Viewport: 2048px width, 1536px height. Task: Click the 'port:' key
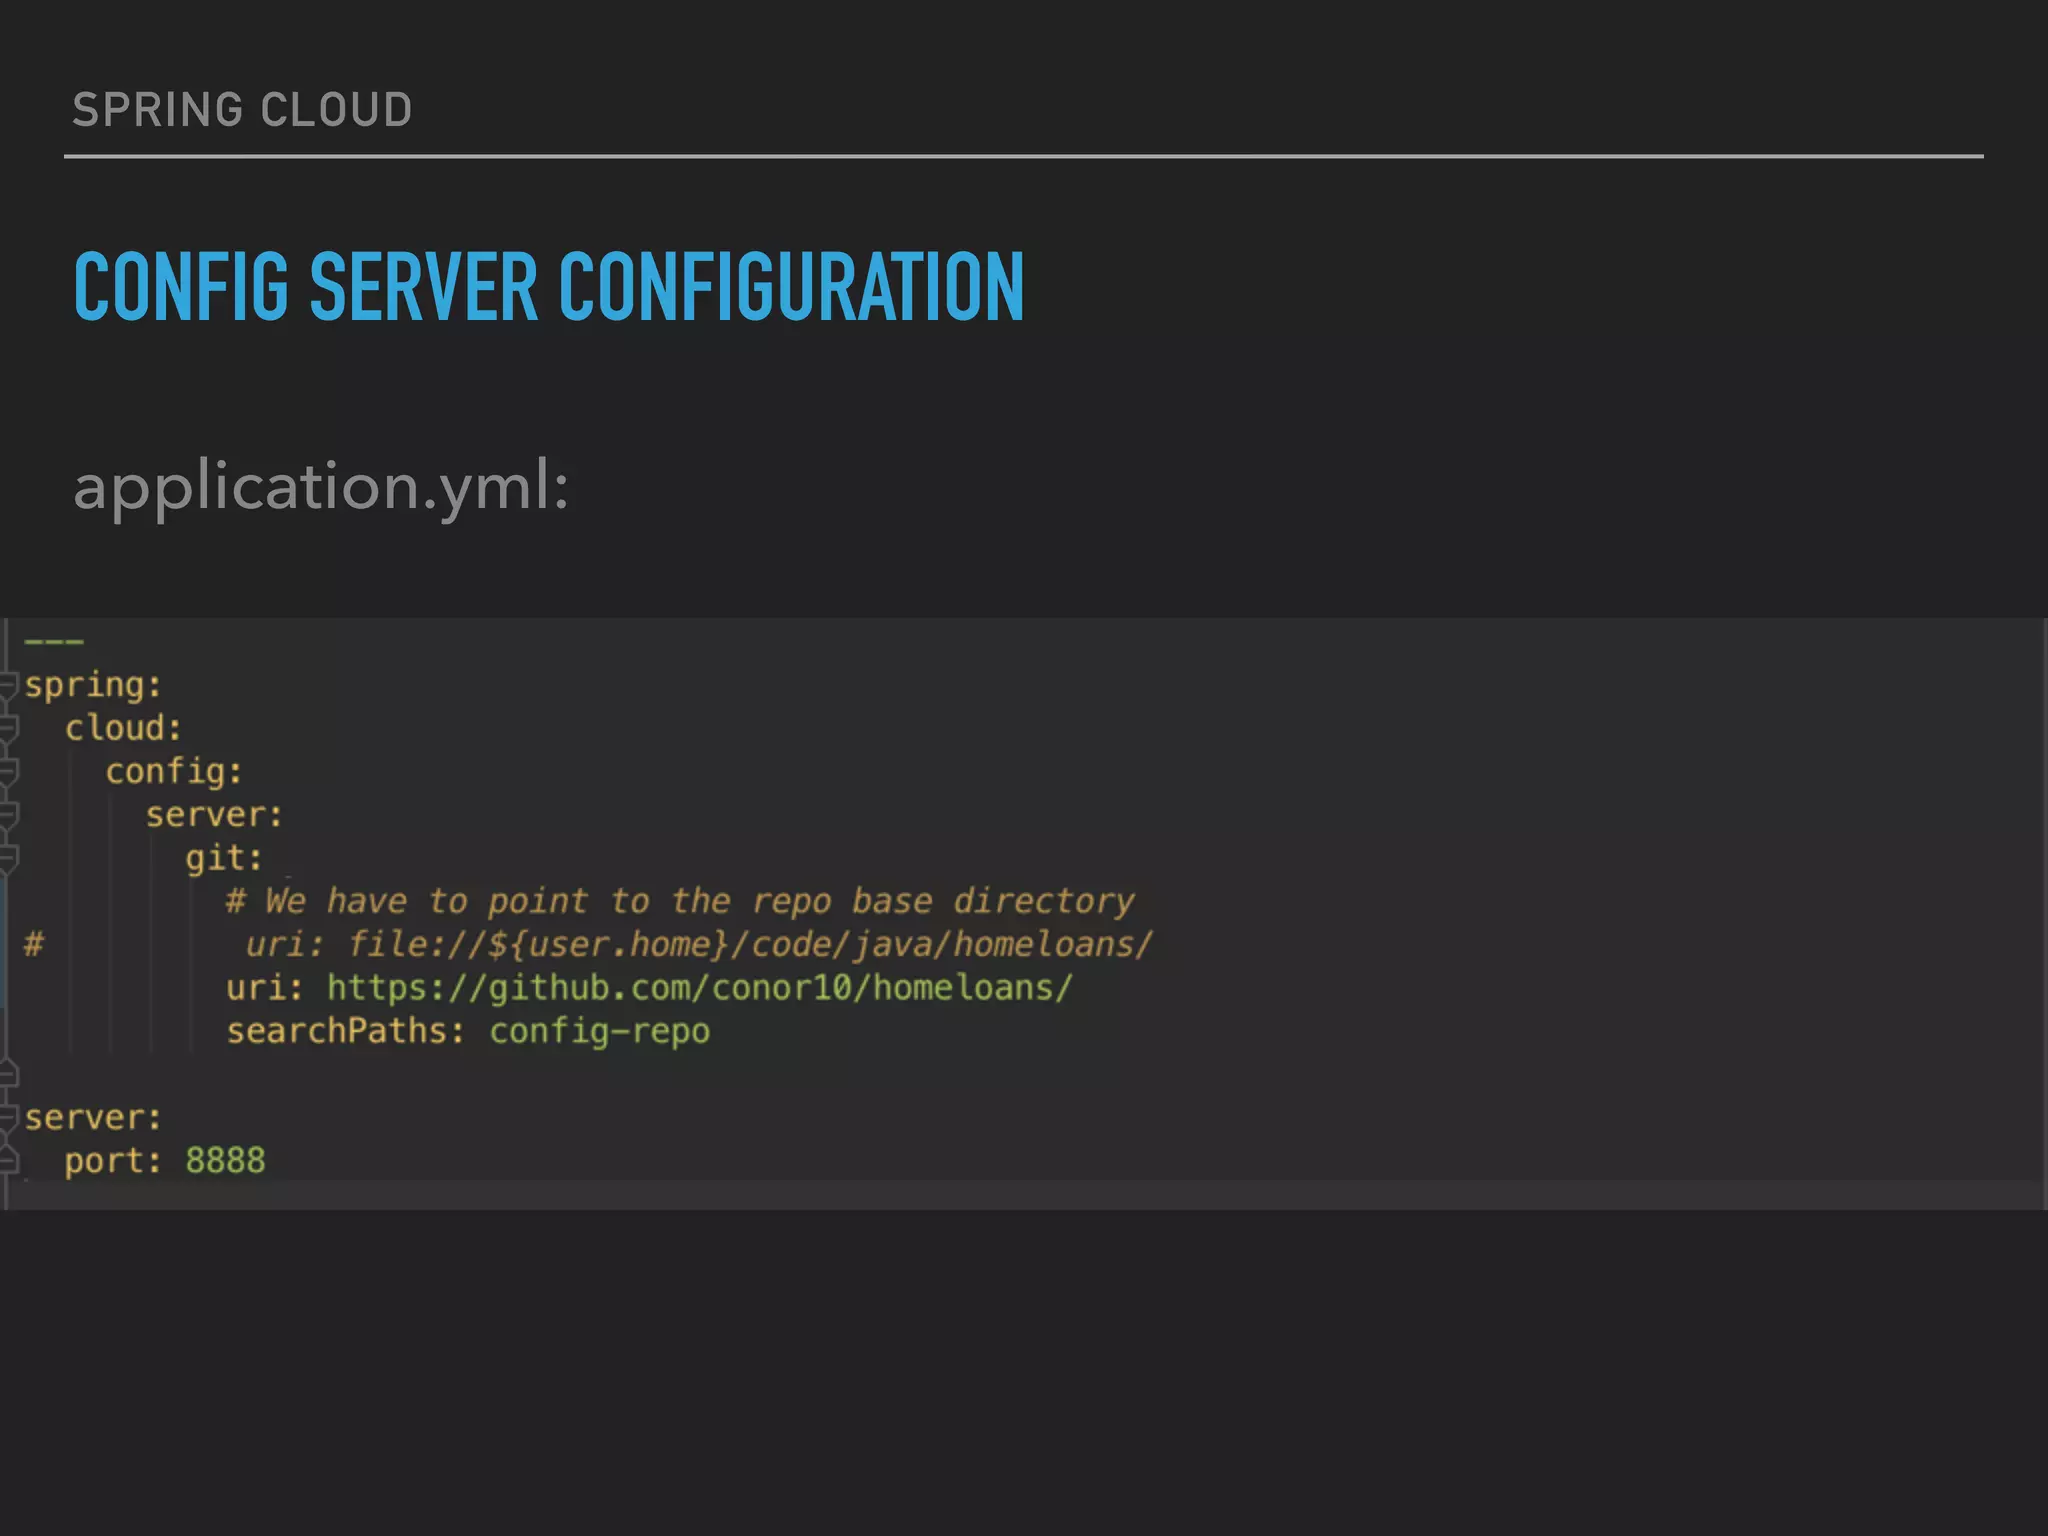click(x=113, y=1162)
